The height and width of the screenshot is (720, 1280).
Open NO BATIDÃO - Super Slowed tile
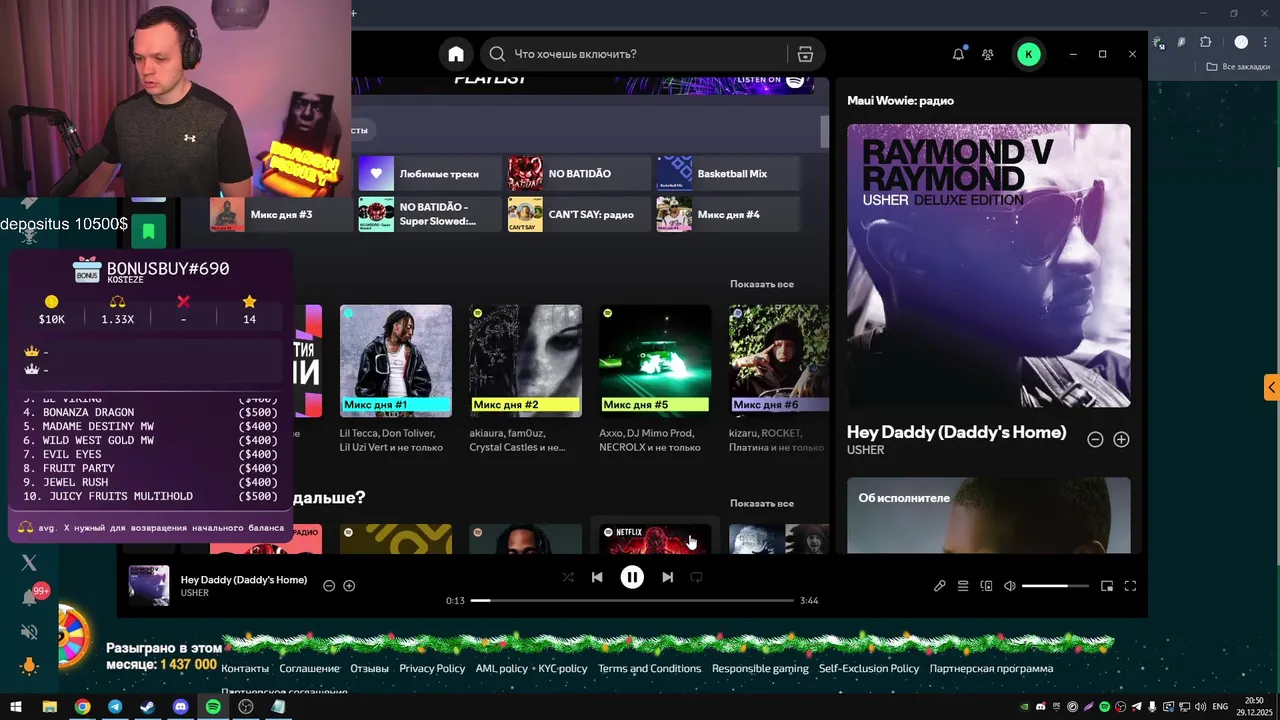pyautogui.click(x=430, y=214)
